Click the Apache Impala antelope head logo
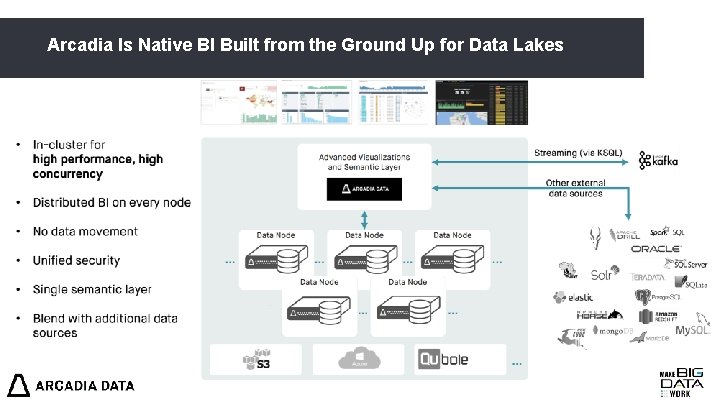Image resolution: width=720 pixels, height=405 pixels. (x=595, y=238)
